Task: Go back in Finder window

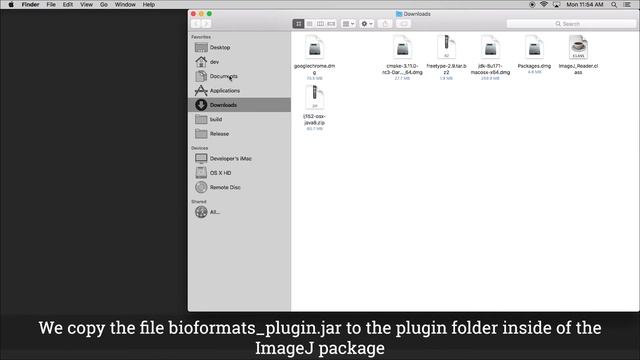Action: (196, 24)
